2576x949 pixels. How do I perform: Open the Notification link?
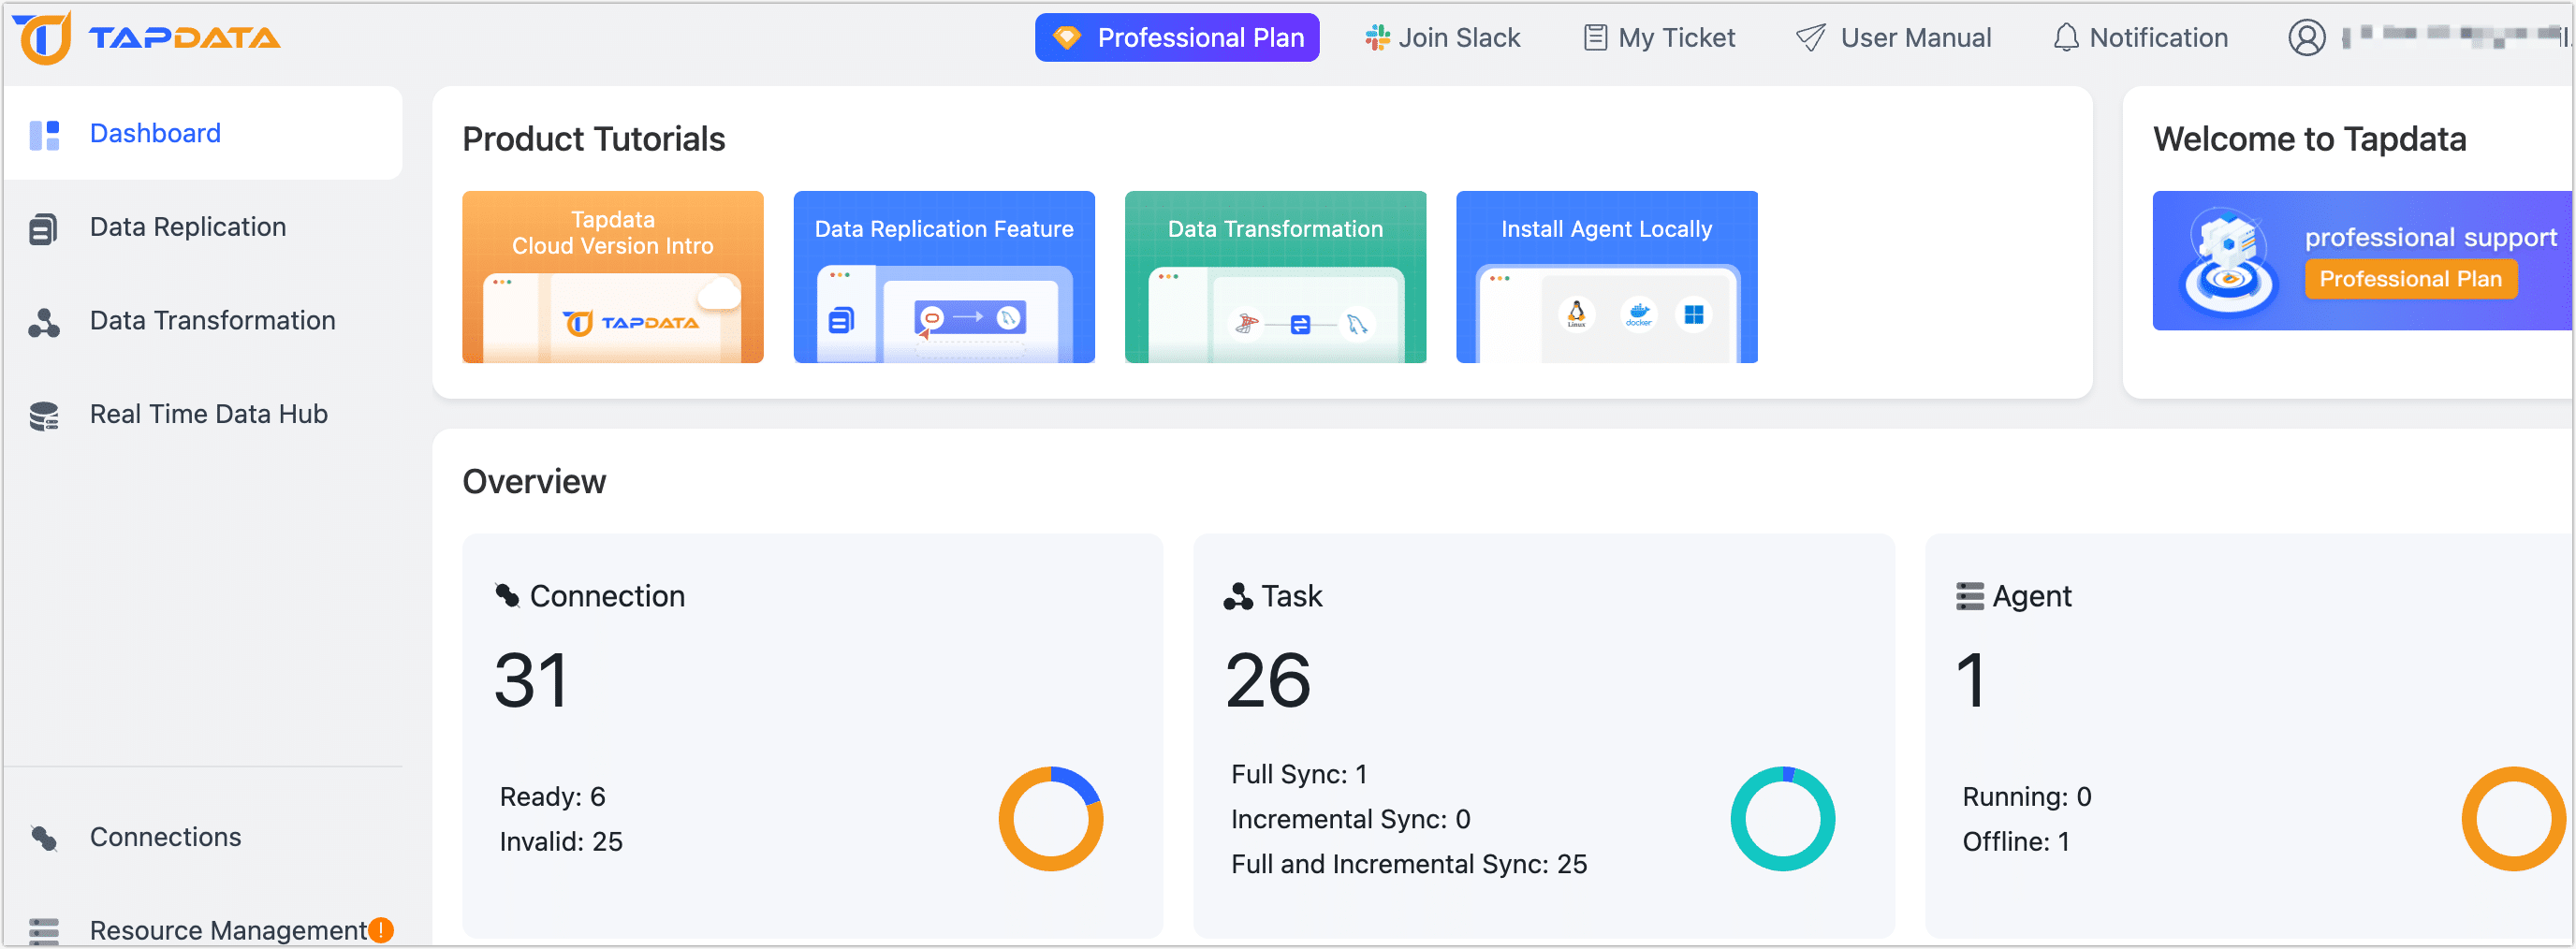point(2140,38)
